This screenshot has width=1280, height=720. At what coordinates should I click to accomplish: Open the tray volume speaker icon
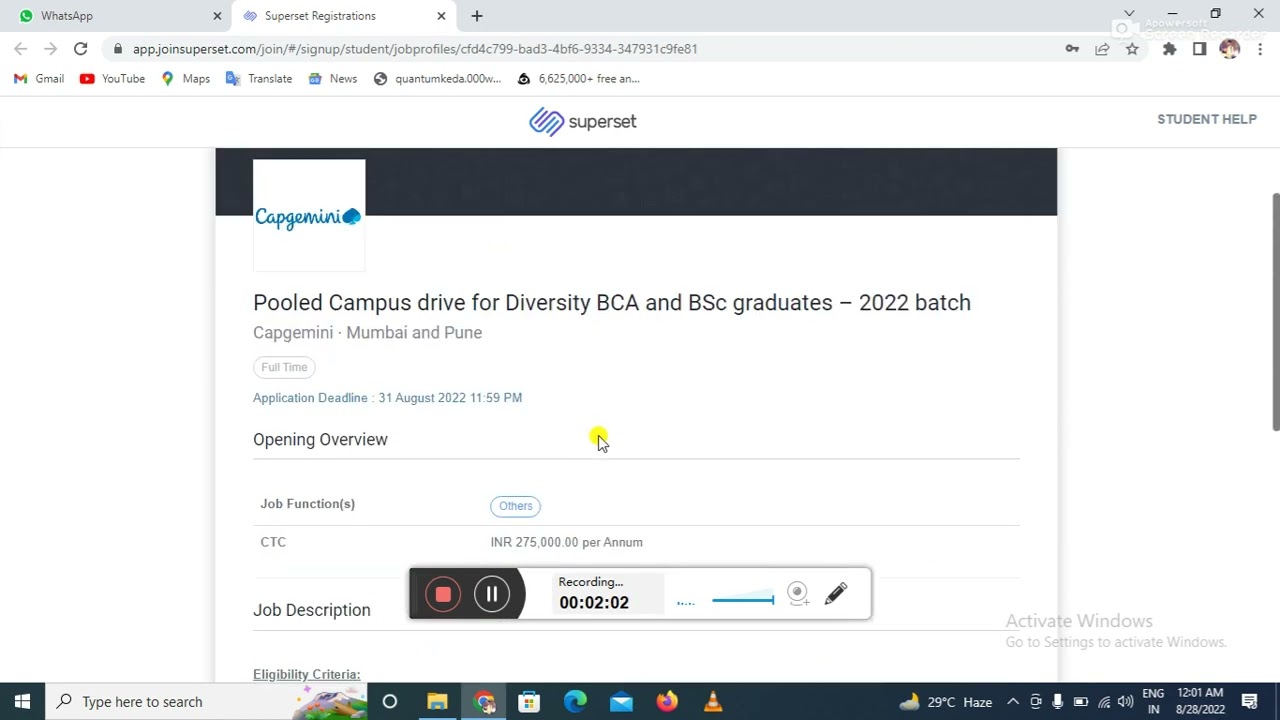coord(1126,702)
